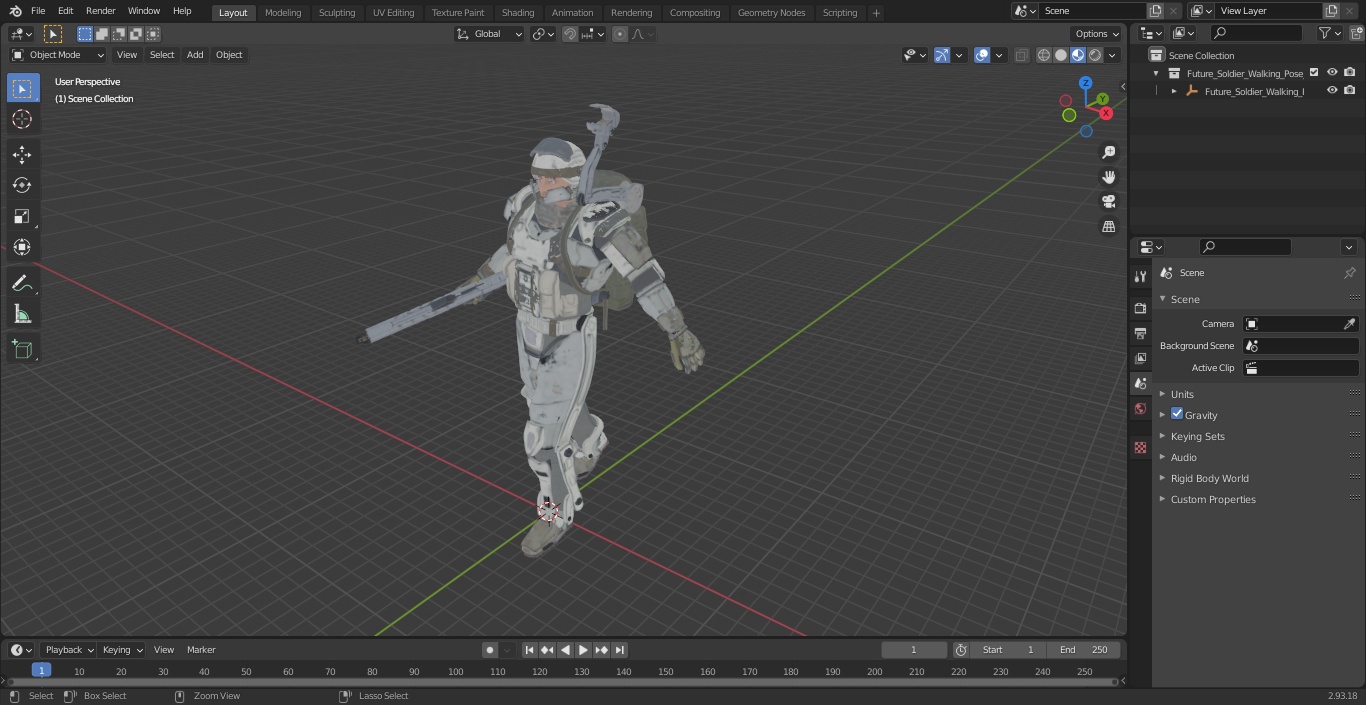Click the End frame field showing 250
The image size is (1366, 705).
pos(1084,650)
